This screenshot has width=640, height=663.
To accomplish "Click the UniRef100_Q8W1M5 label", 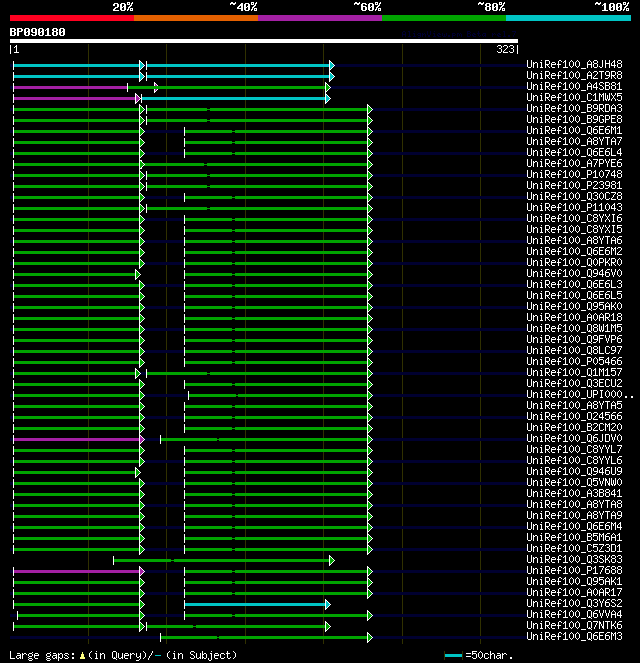I will 574,328.
